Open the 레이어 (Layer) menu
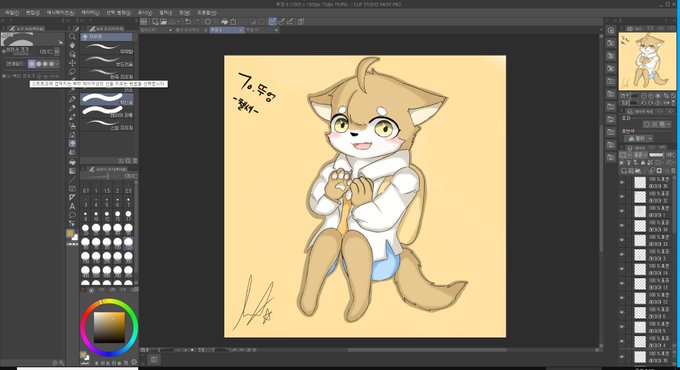The height and width of the screenshot is (370, 680). 90,13
